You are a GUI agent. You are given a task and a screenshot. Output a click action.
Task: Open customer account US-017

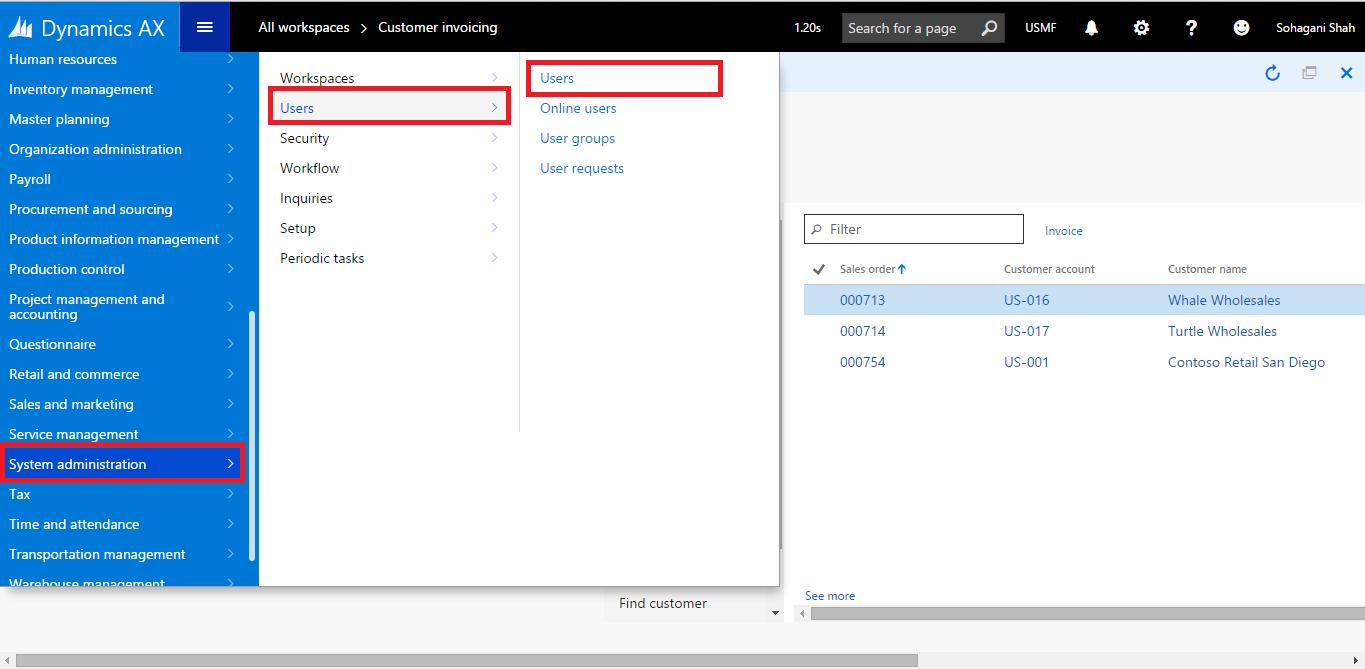pos(1027,331)
